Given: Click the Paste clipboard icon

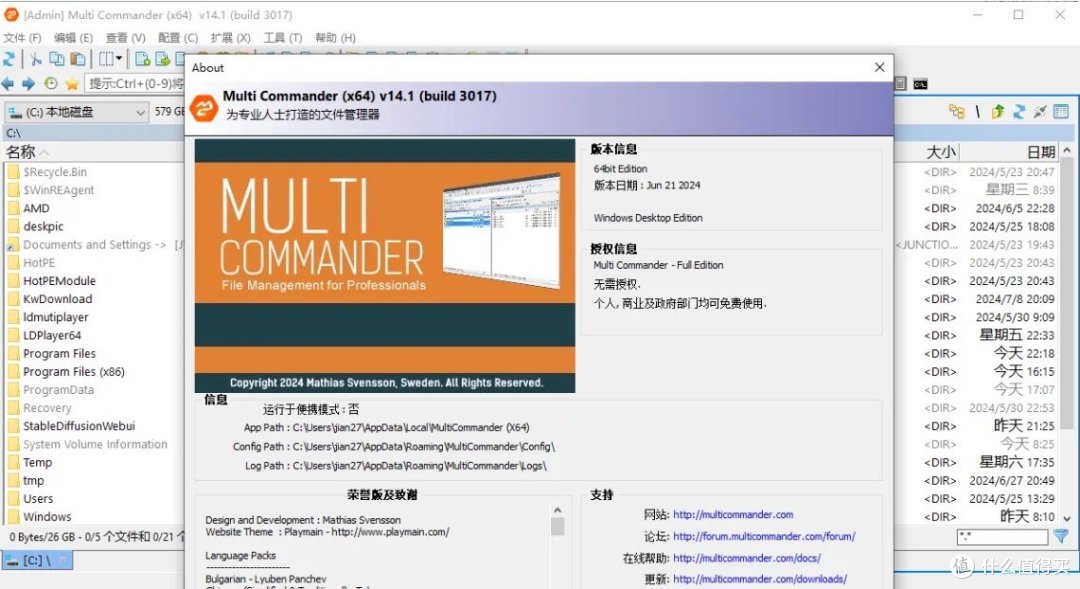Looking at the screenshot, I should click(78, 59).
